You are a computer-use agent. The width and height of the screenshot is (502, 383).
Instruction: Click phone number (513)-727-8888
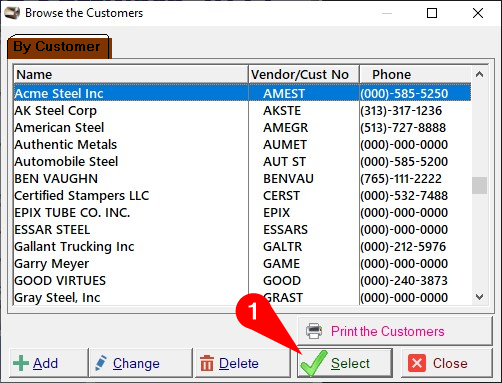[x=403, y=127]
